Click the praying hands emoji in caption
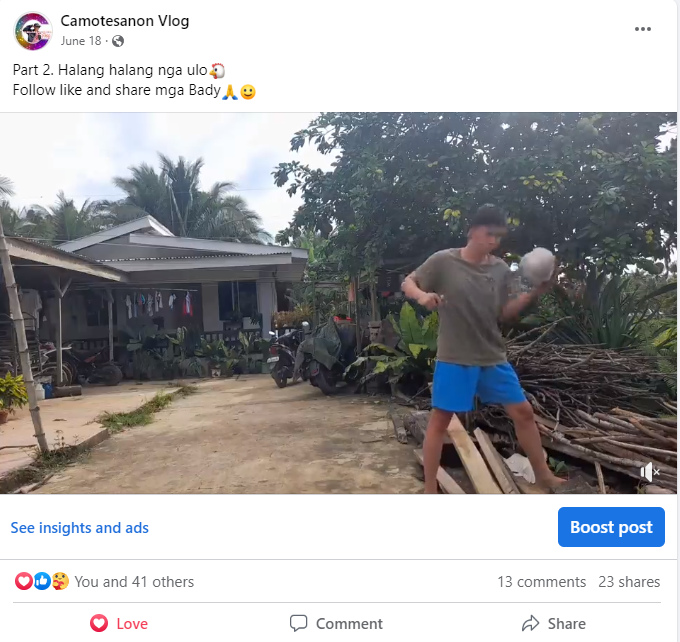 (x=230, y=92)
